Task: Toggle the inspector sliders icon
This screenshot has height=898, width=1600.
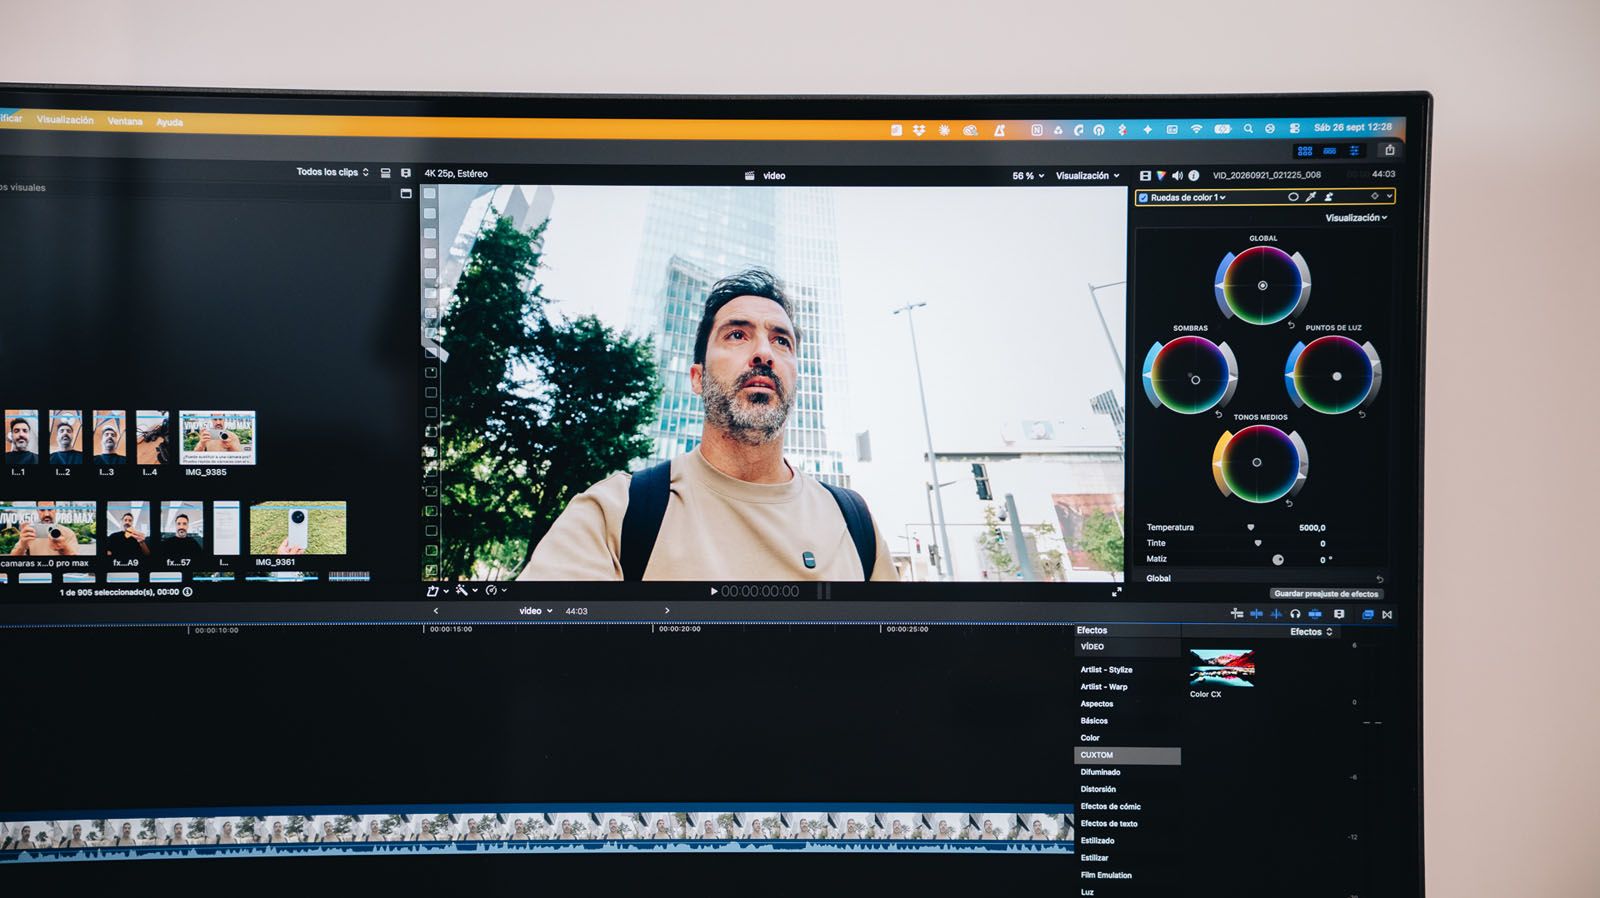Action: pos(1354,151)
